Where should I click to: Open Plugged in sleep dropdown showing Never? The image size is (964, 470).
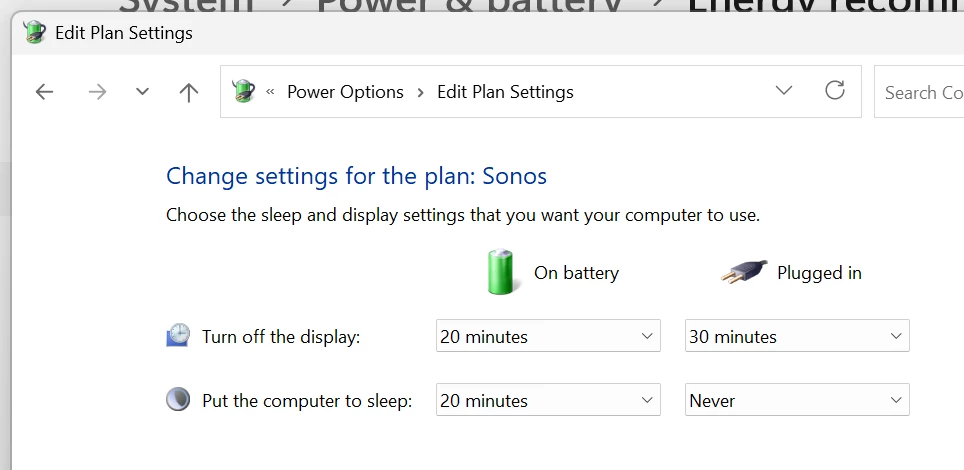pyautogui.click(x=797, y=400)
